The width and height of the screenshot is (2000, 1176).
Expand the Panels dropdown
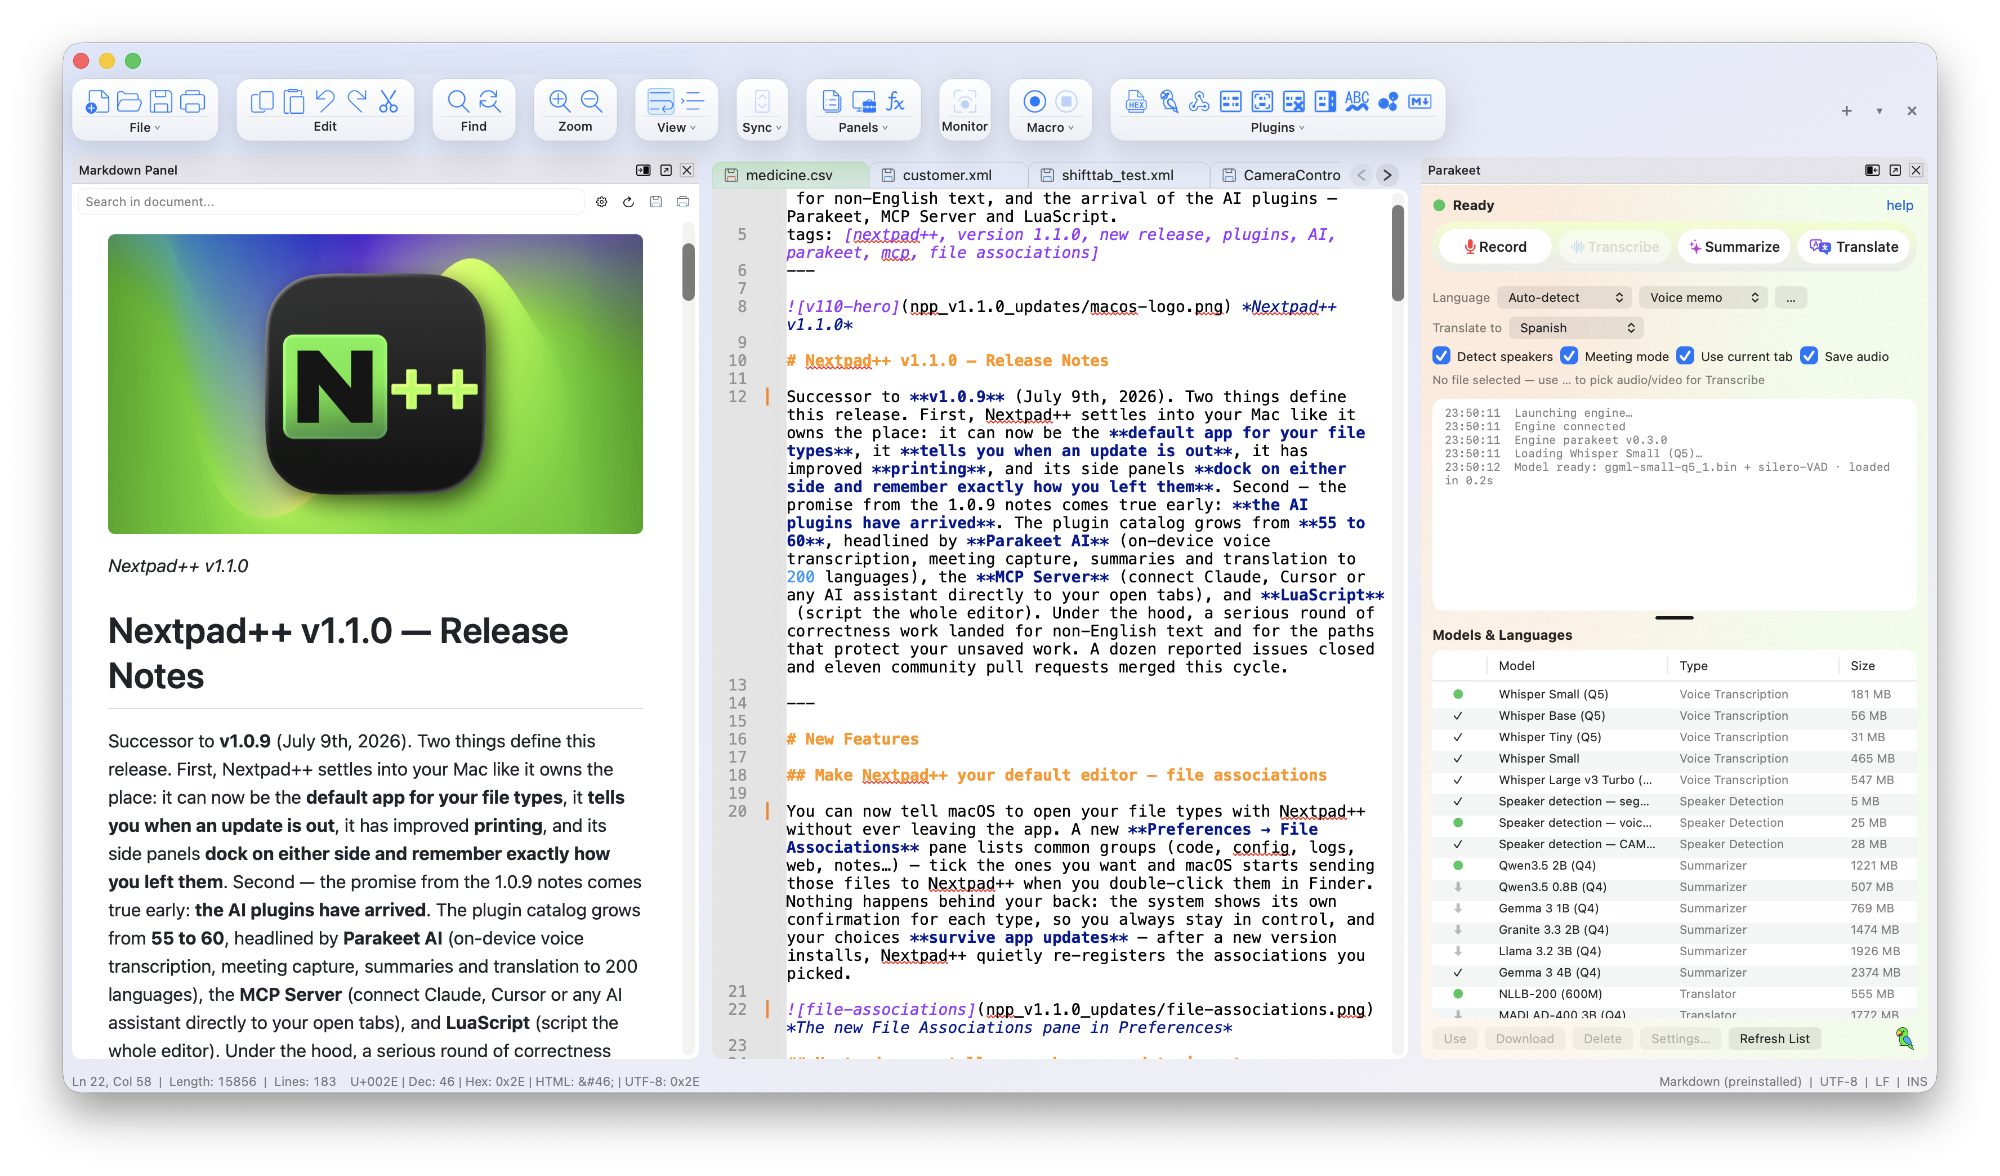point(863,128)
